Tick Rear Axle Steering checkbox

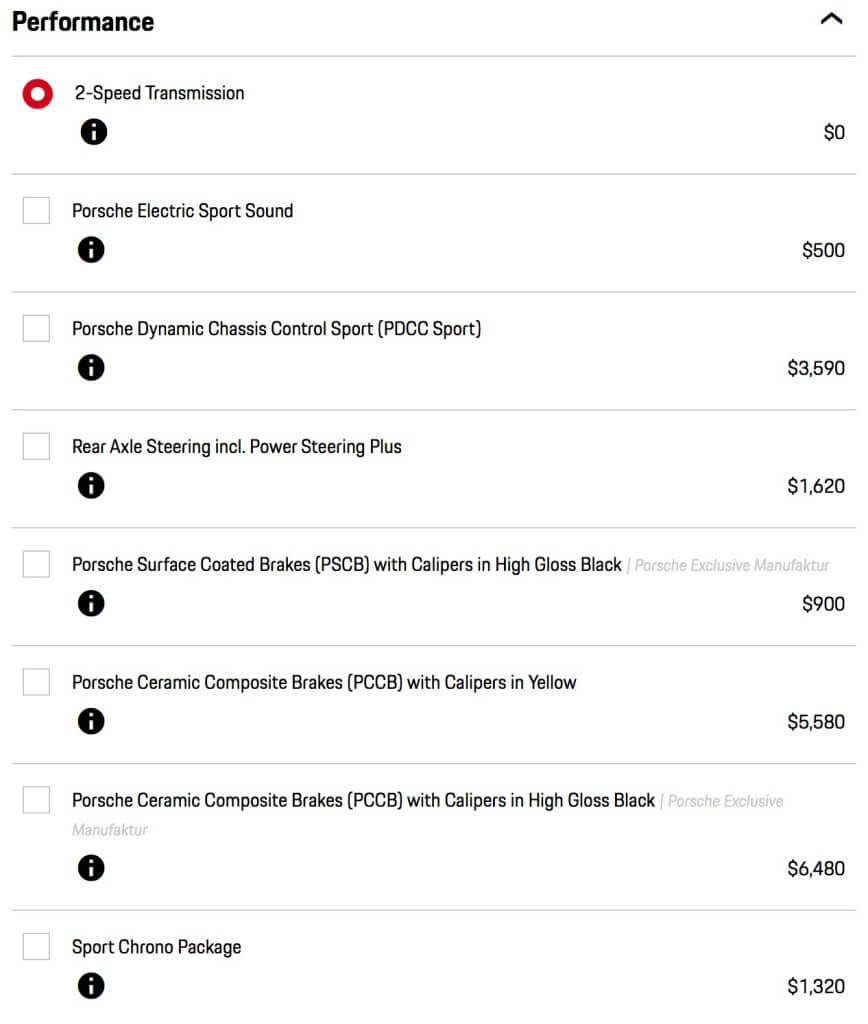pyautogui.click(x=36, y=446)
